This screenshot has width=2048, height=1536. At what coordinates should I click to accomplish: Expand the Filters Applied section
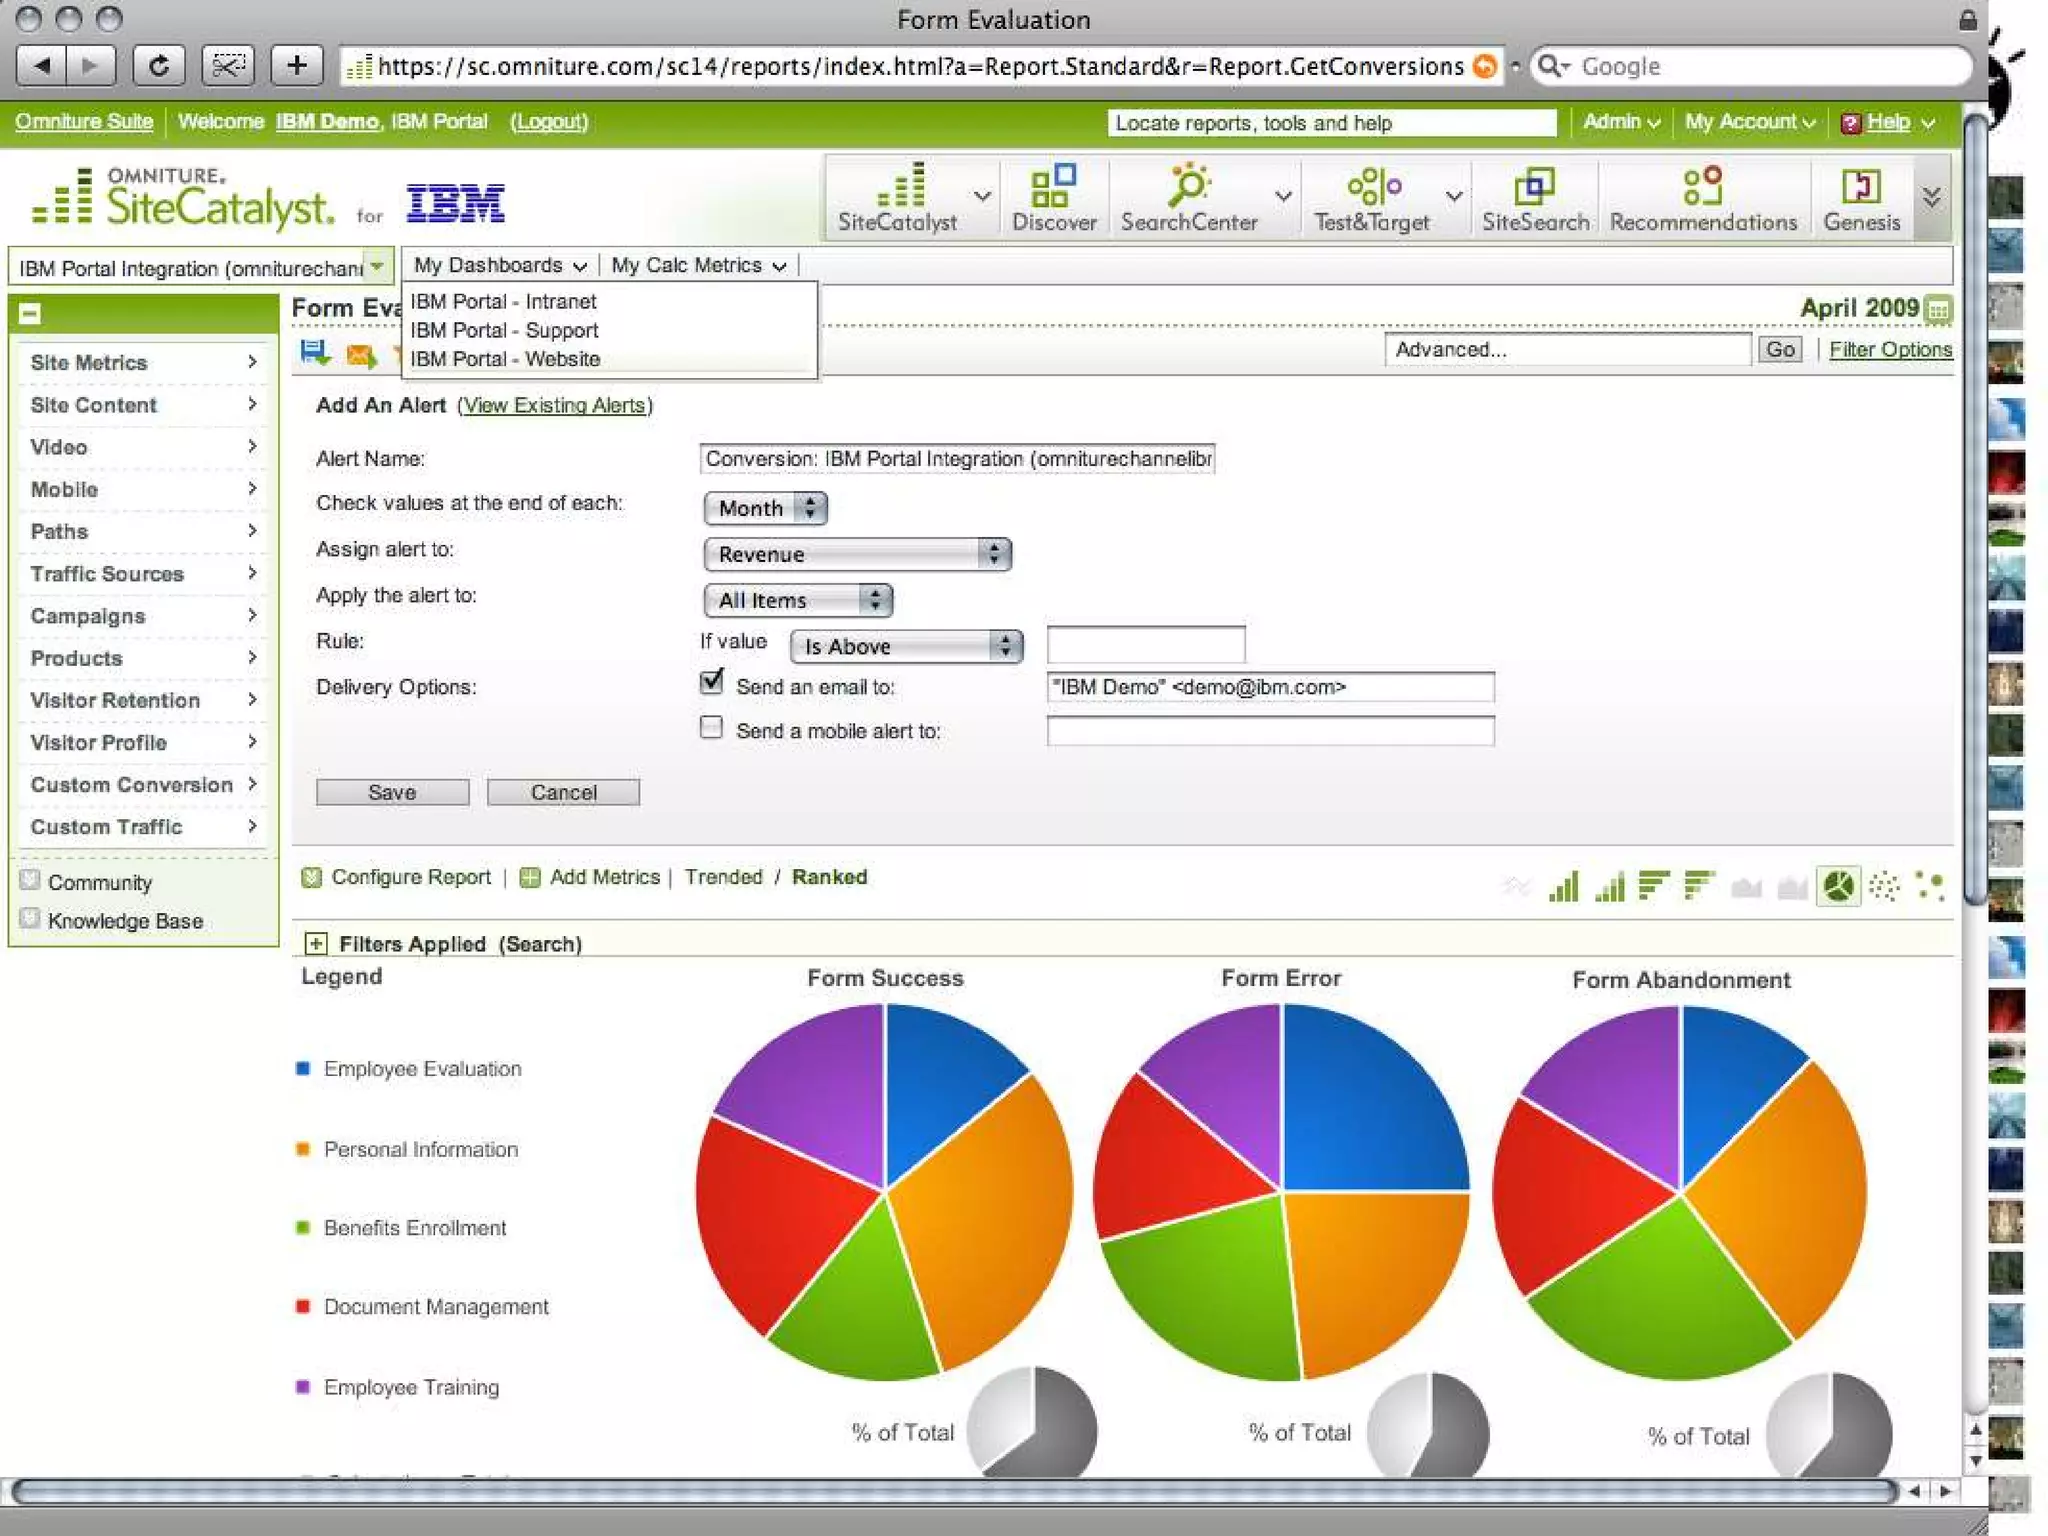(316, 943)
